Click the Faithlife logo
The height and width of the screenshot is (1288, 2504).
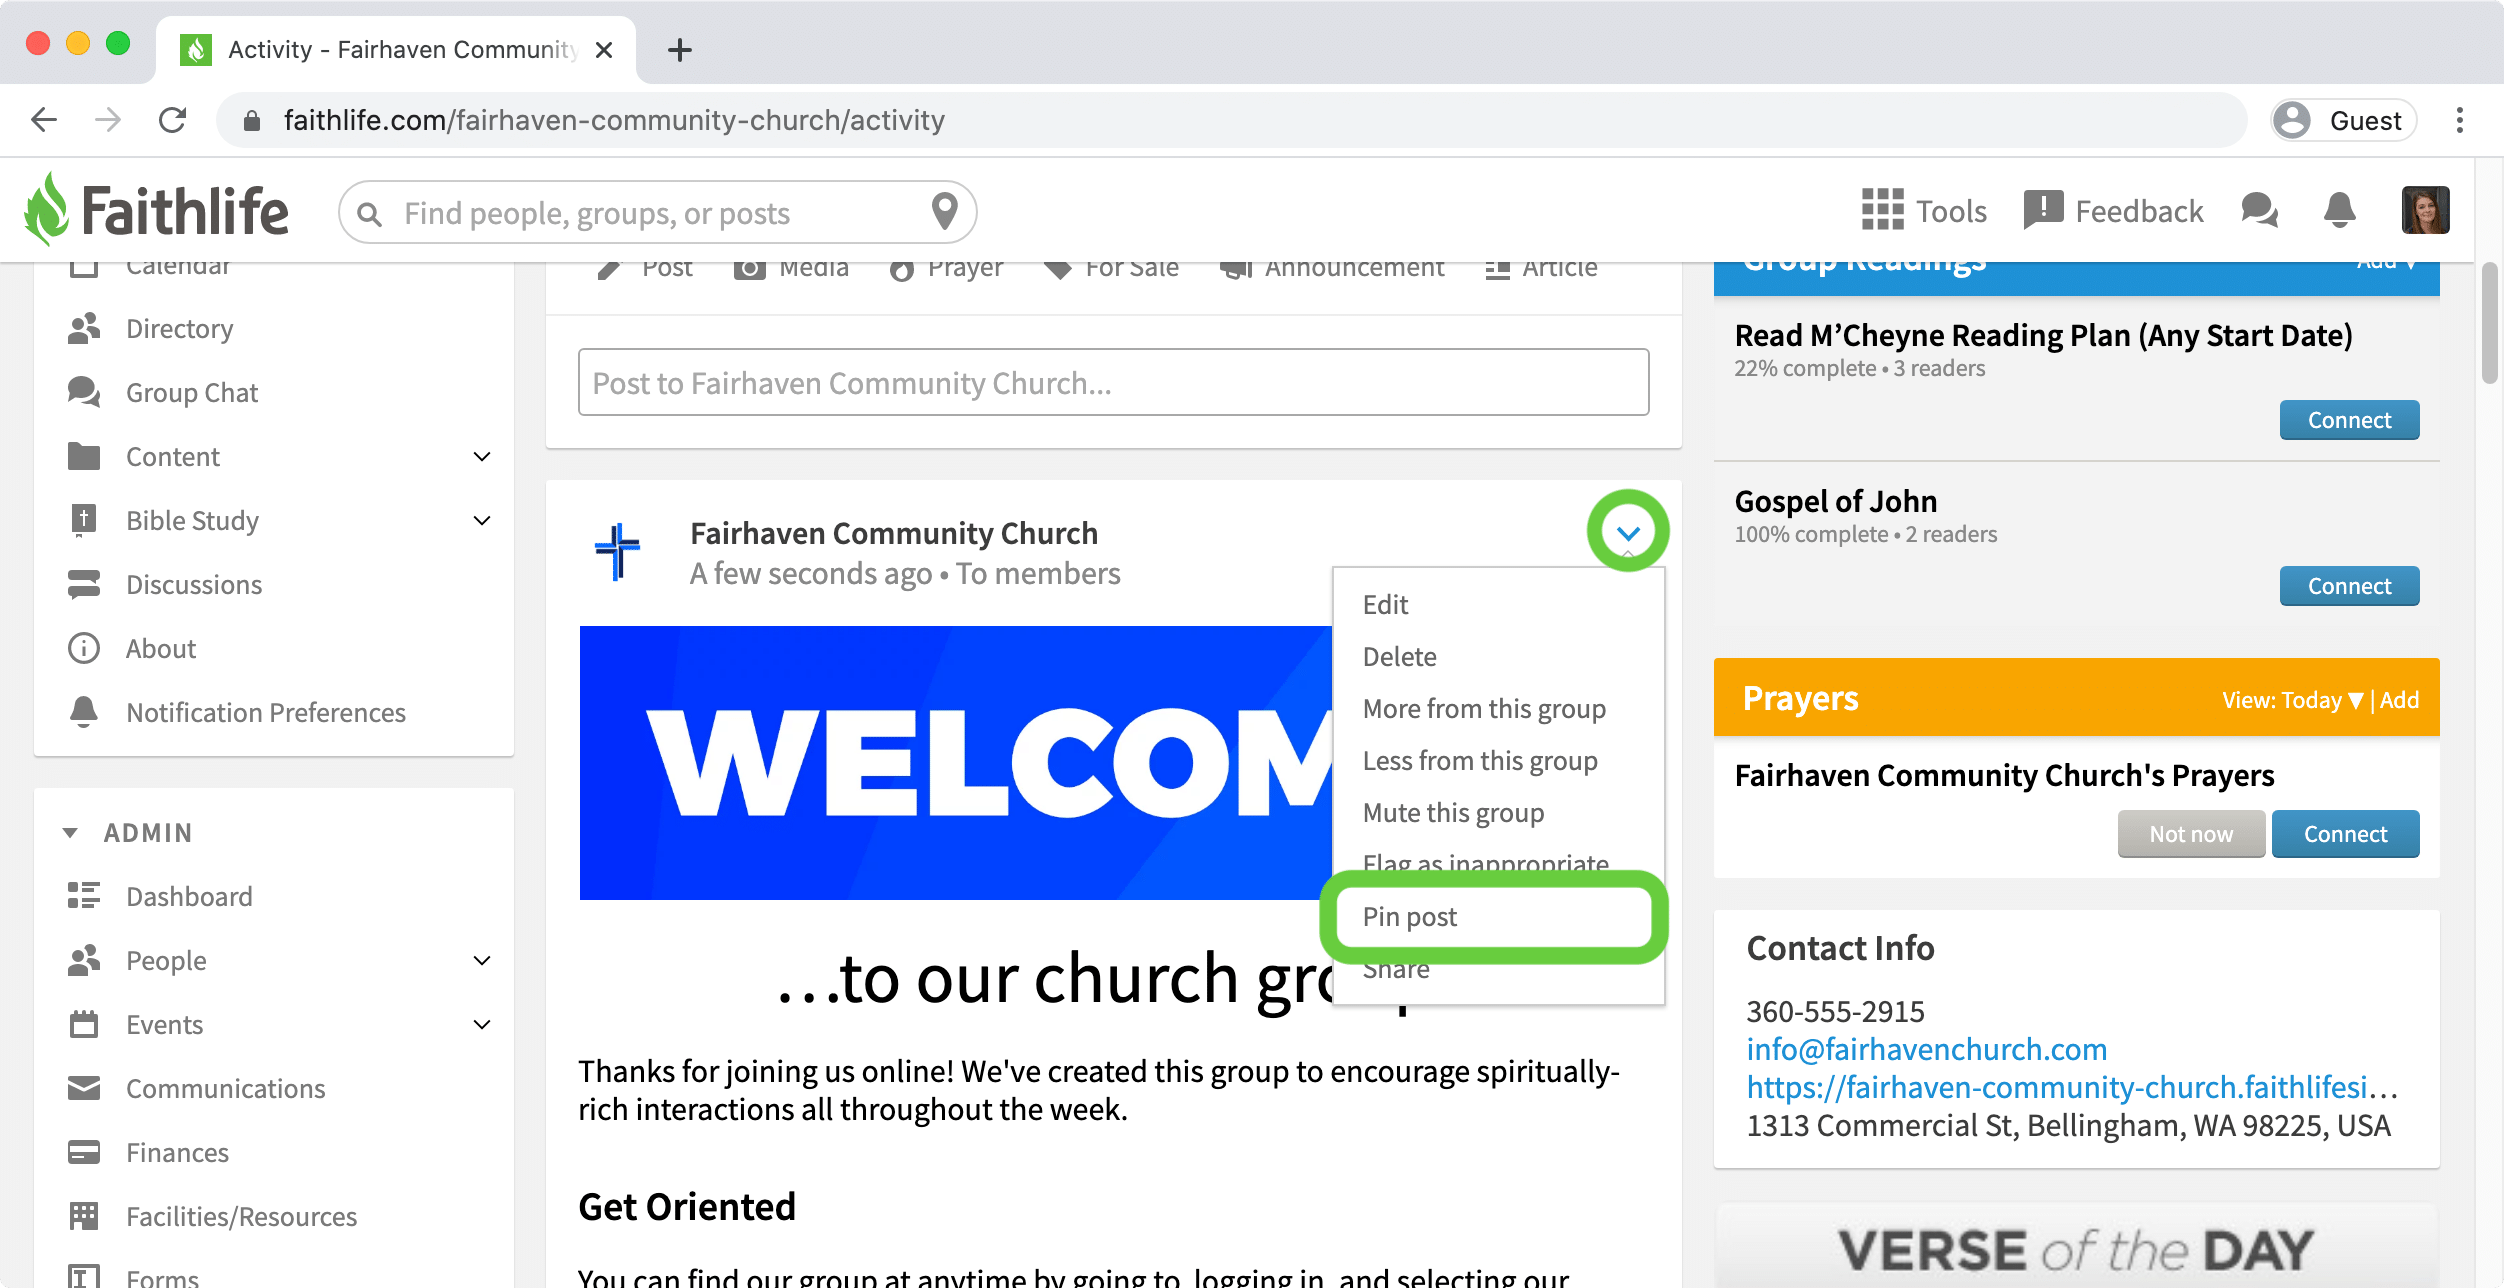coord(157,210)
